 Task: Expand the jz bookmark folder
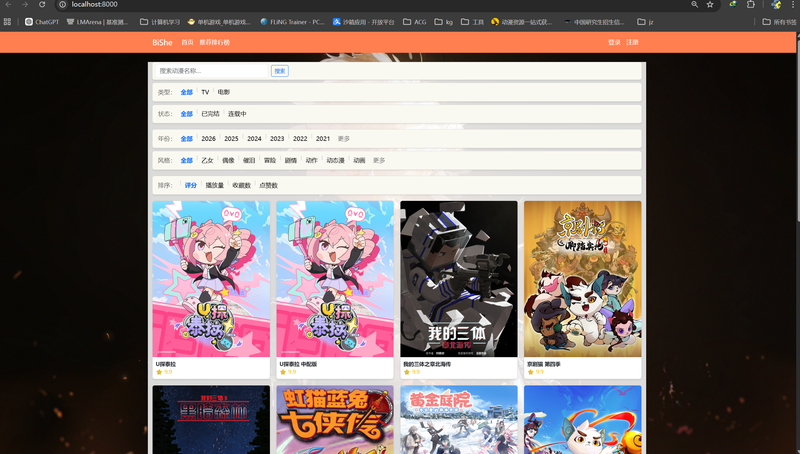tap(645, 22)
